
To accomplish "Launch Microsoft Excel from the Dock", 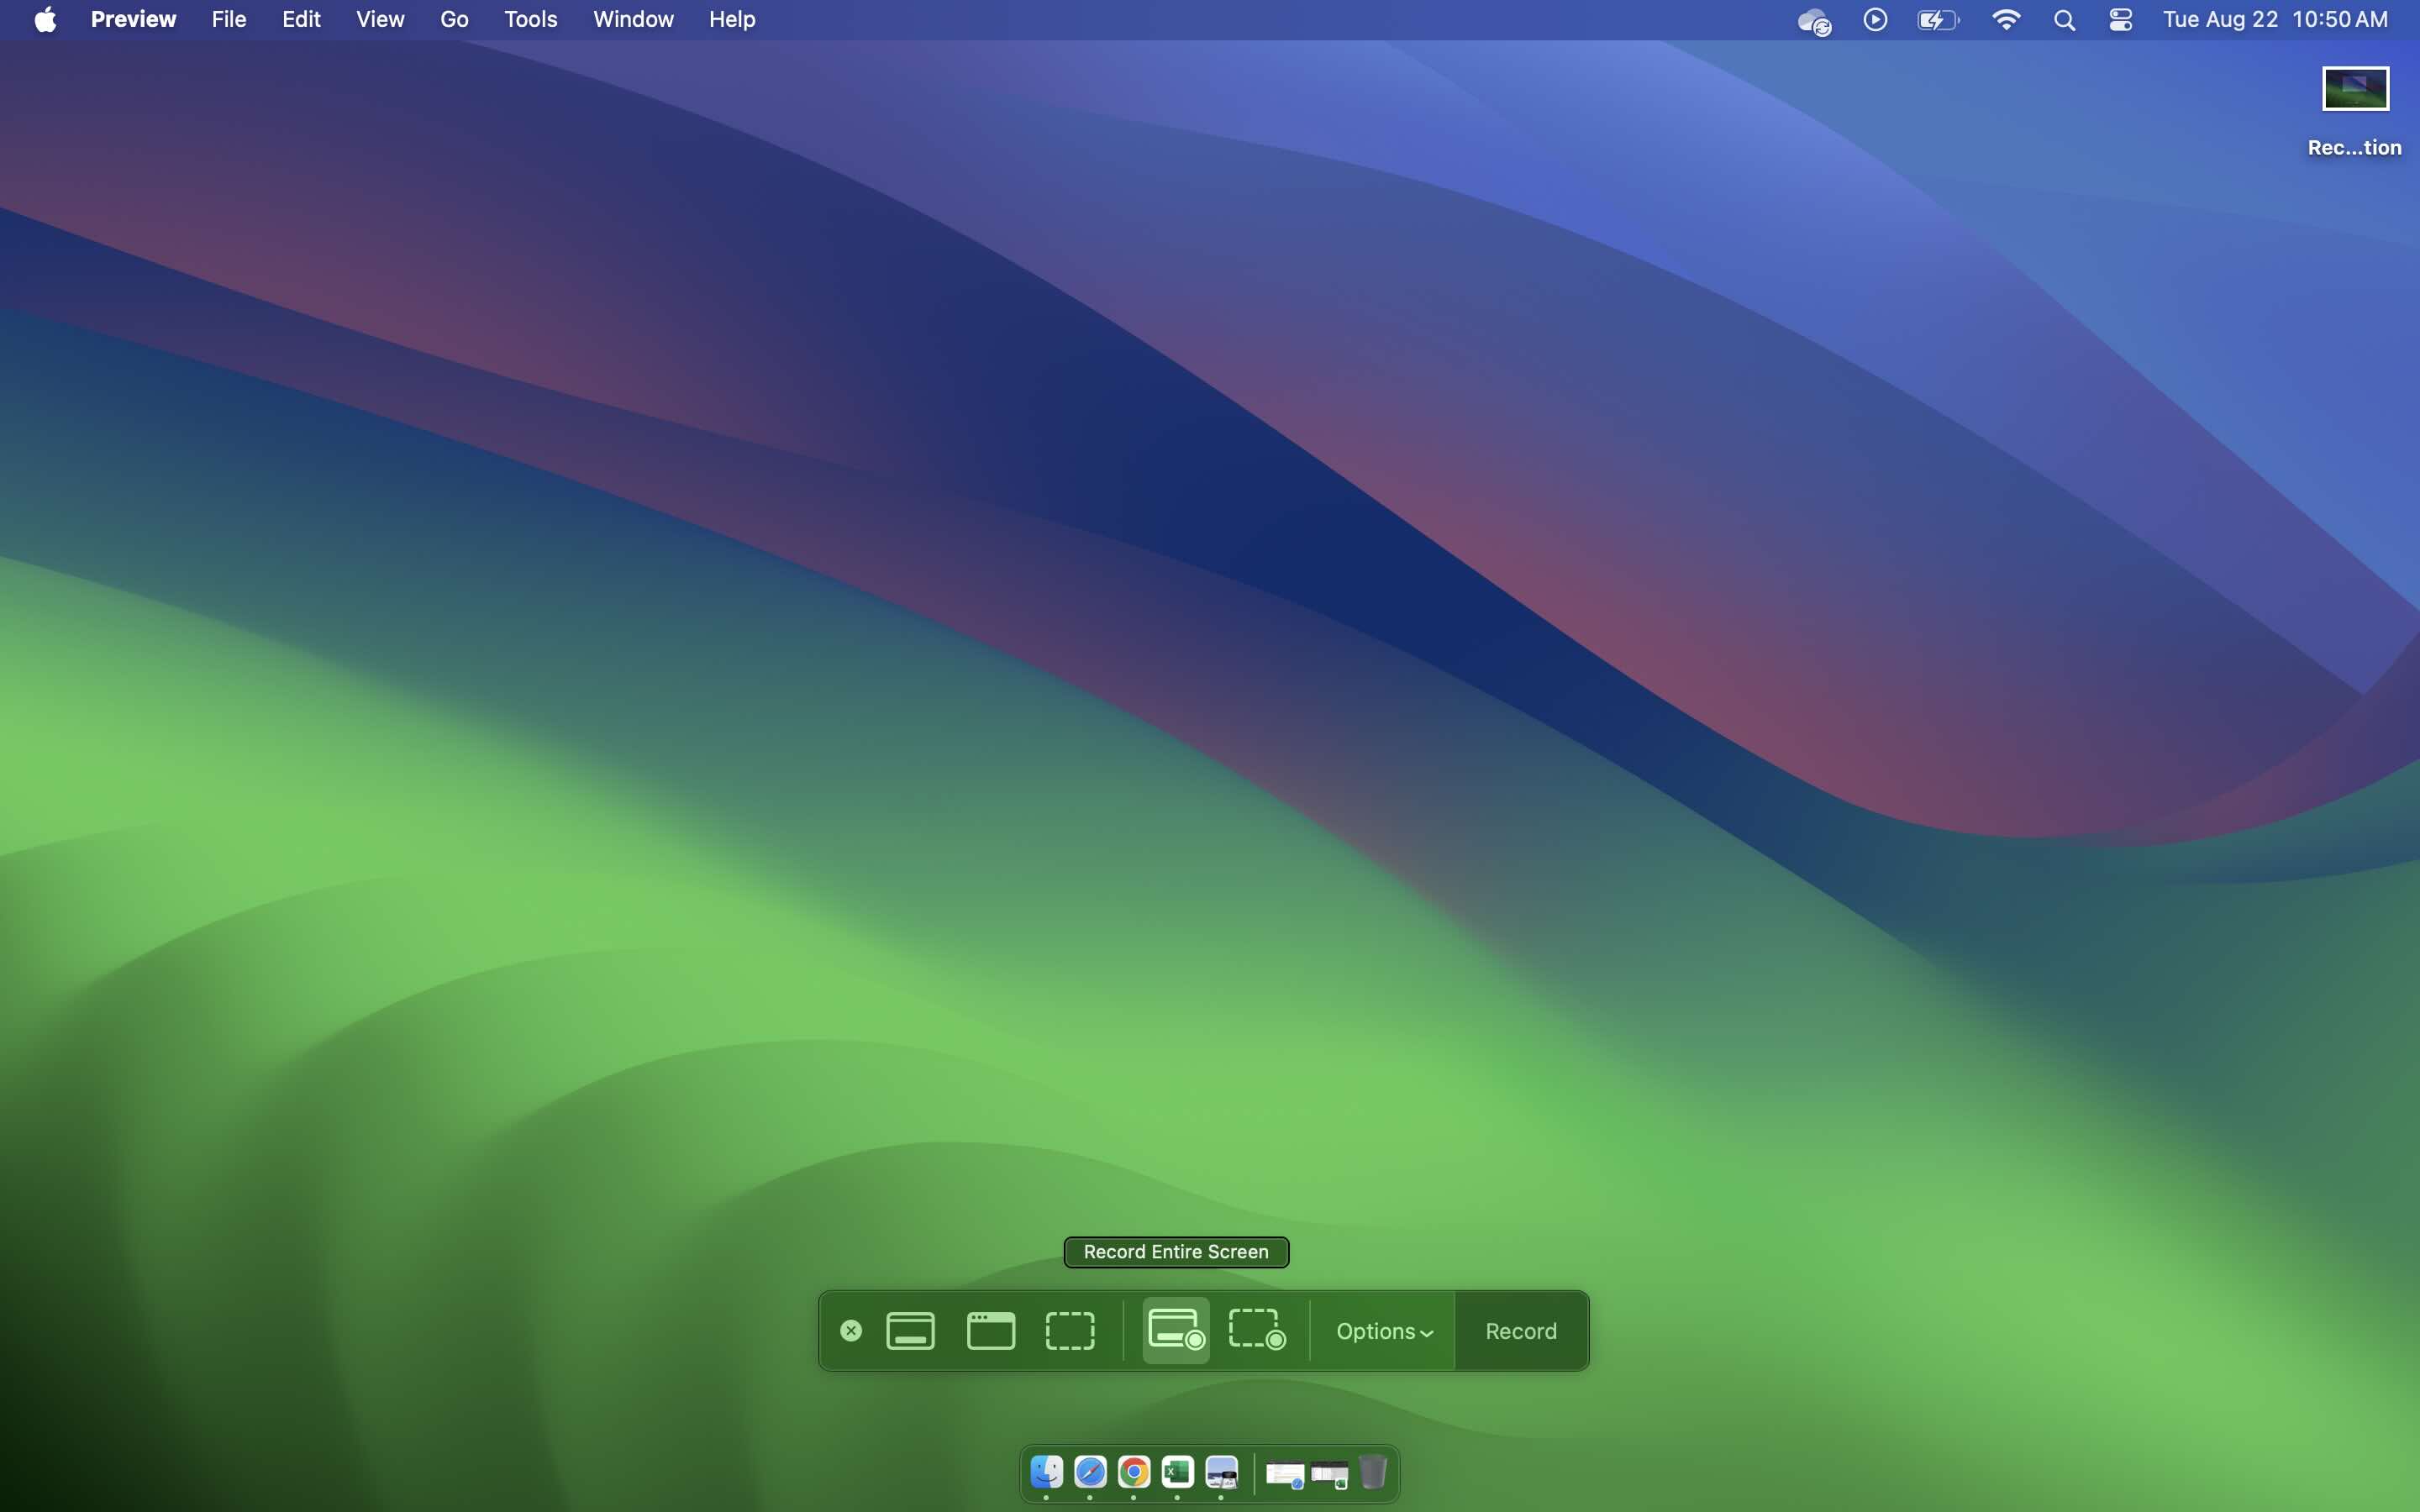I will [1177, 1472].
